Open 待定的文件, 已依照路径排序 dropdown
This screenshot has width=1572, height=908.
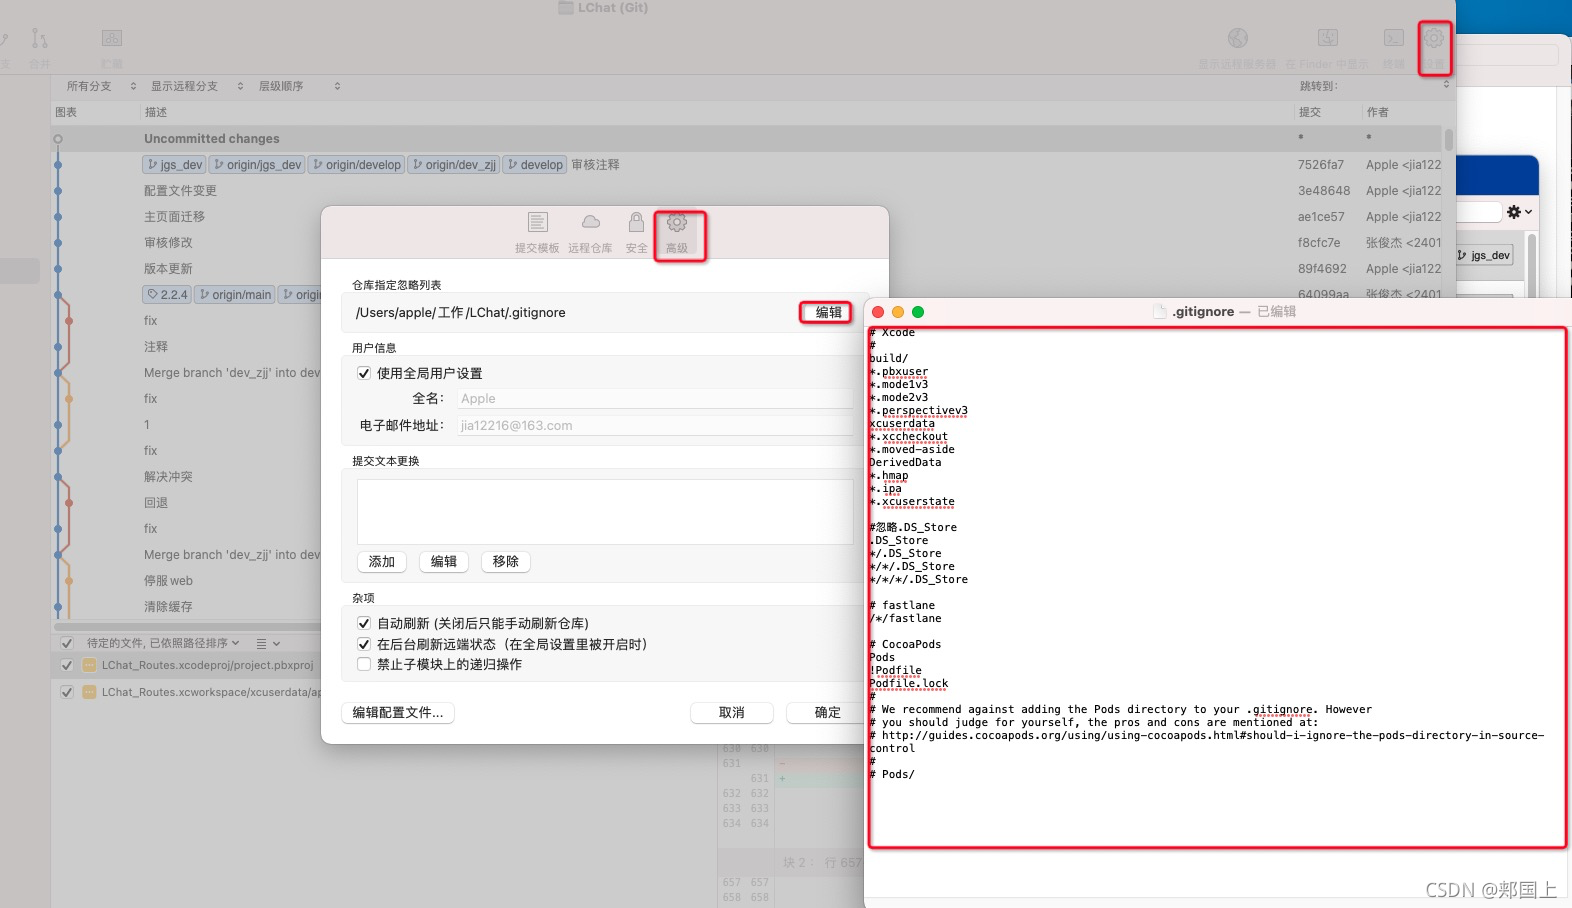[x=163, y=643]
